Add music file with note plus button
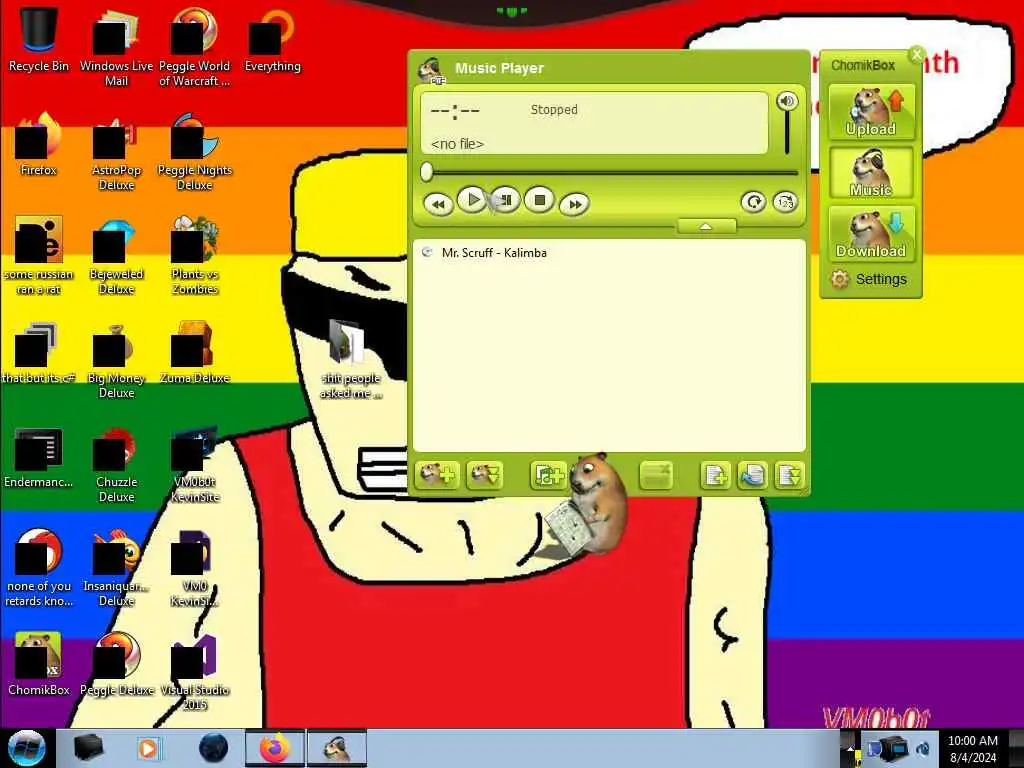 click(x=548, y=475)
